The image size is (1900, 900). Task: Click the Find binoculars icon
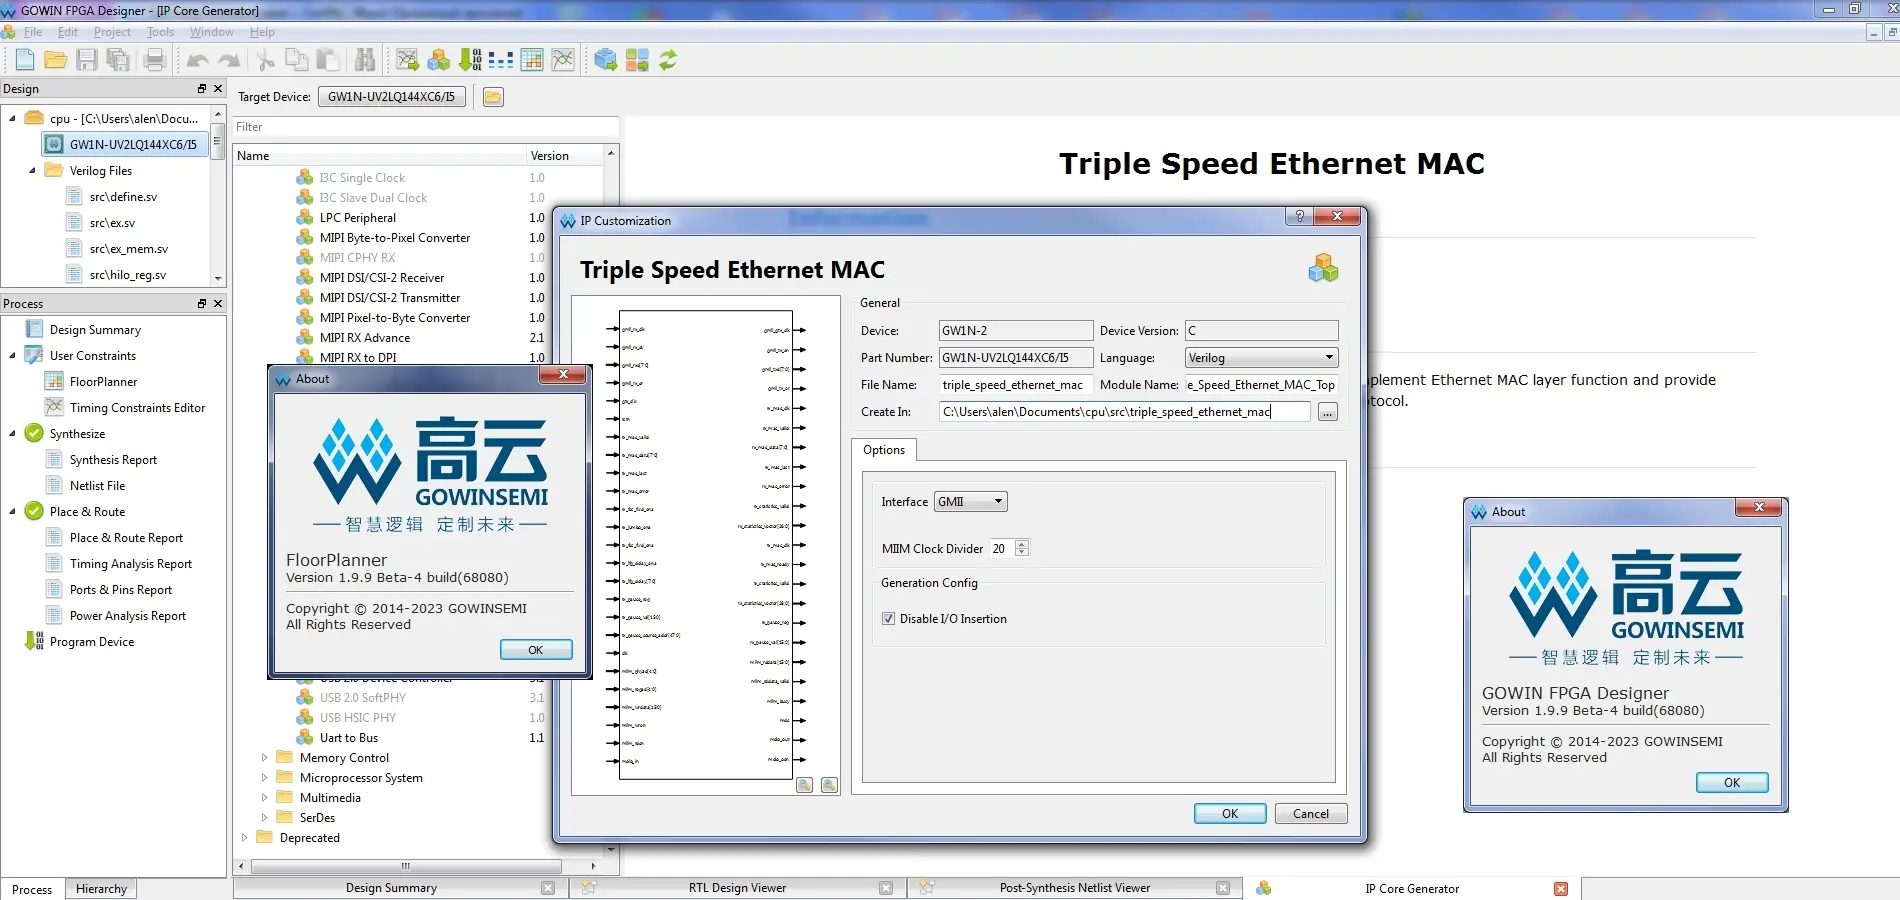pos(365,60)
